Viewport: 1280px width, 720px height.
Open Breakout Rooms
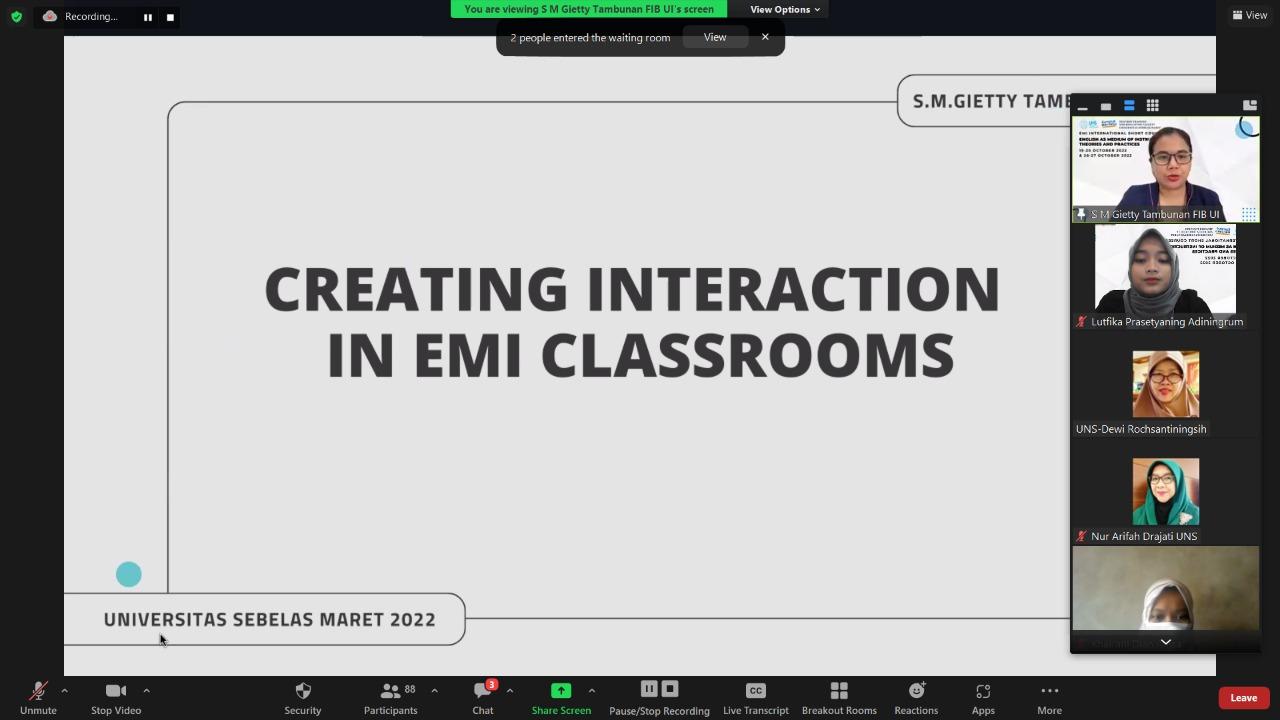coord(838,698)
